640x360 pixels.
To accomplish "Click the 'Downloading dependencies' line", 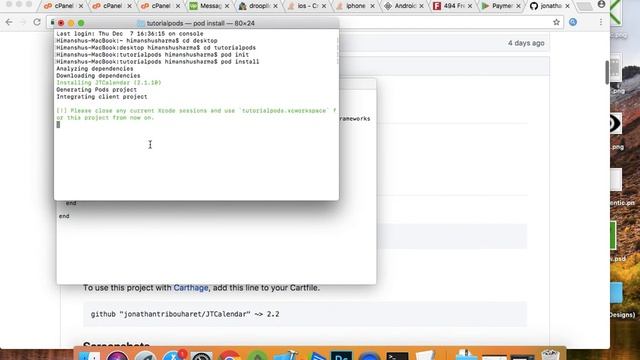I will coord(98,76).
